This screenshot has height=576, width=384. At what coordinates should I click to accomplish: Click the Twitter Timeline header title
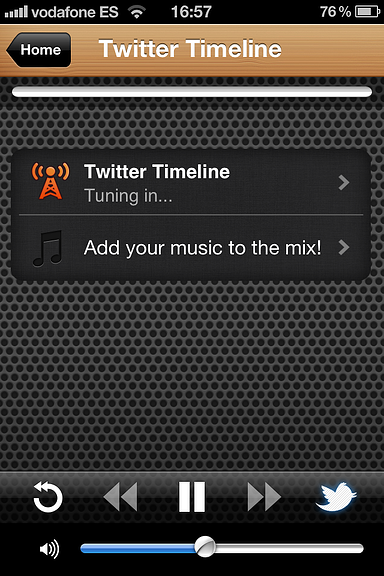(x=190, y=48)
